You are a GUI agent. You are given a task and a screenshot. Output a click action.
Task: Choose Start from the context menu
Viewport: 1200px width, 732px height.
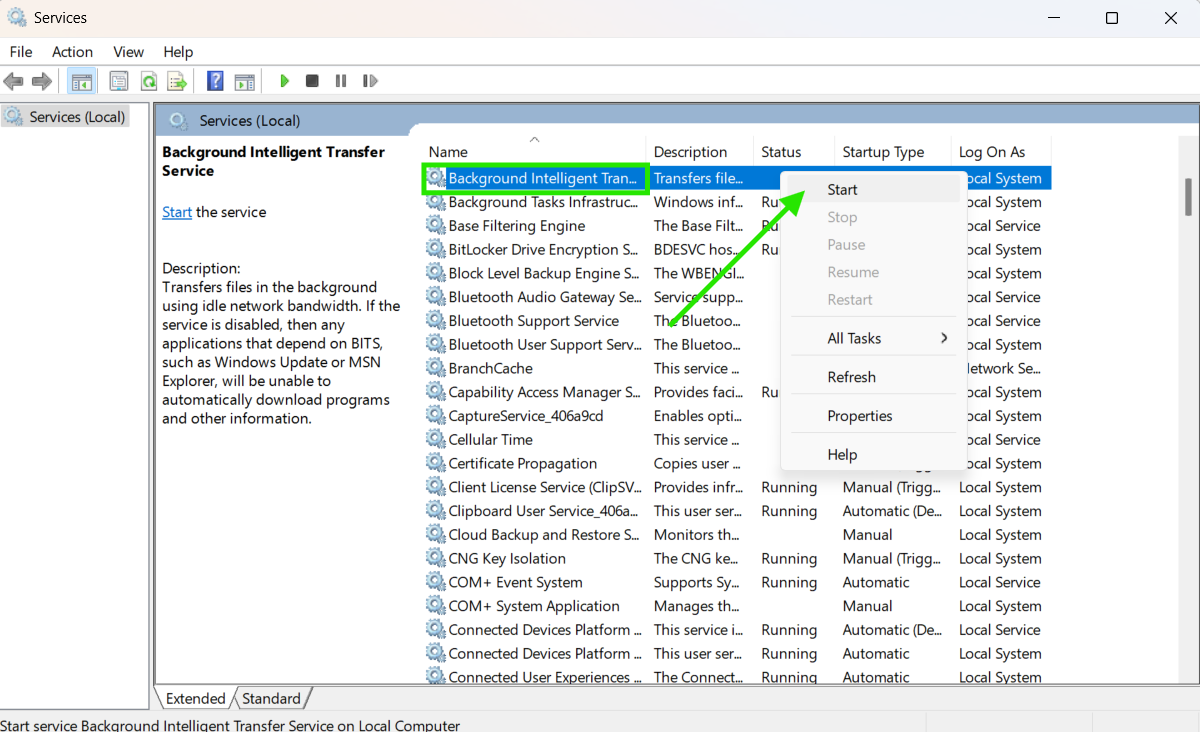[x=874, y=190]
